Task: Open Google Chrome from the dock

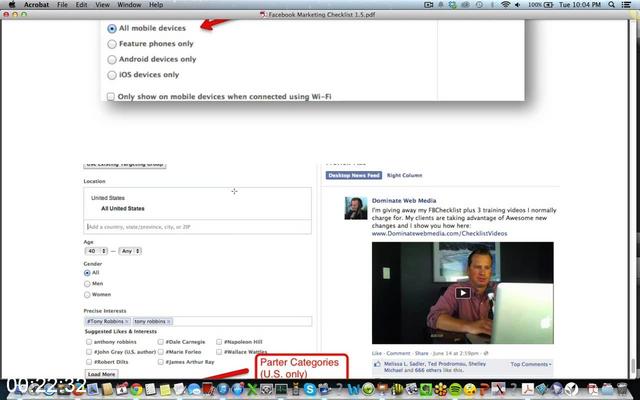Action: pos(136,389)
